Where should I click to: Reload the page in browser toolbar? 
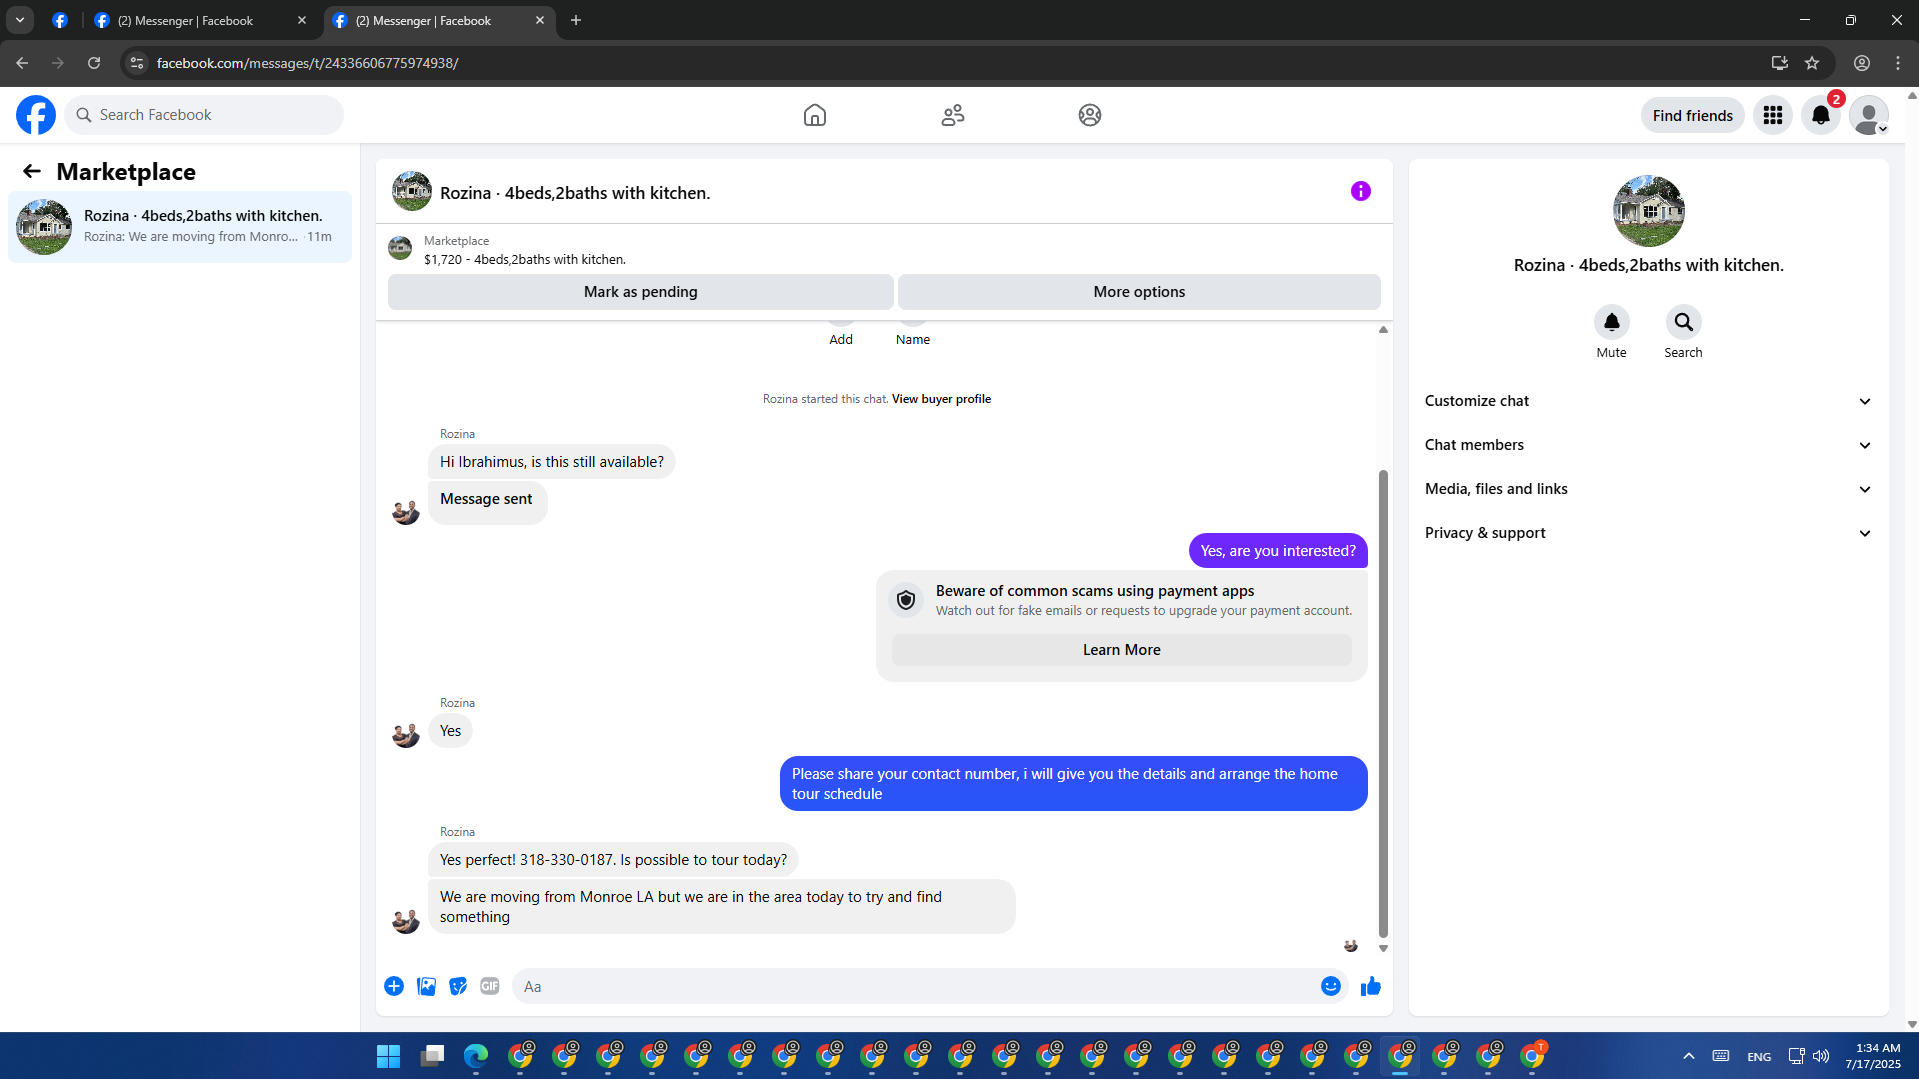click(x=94, y=63)
